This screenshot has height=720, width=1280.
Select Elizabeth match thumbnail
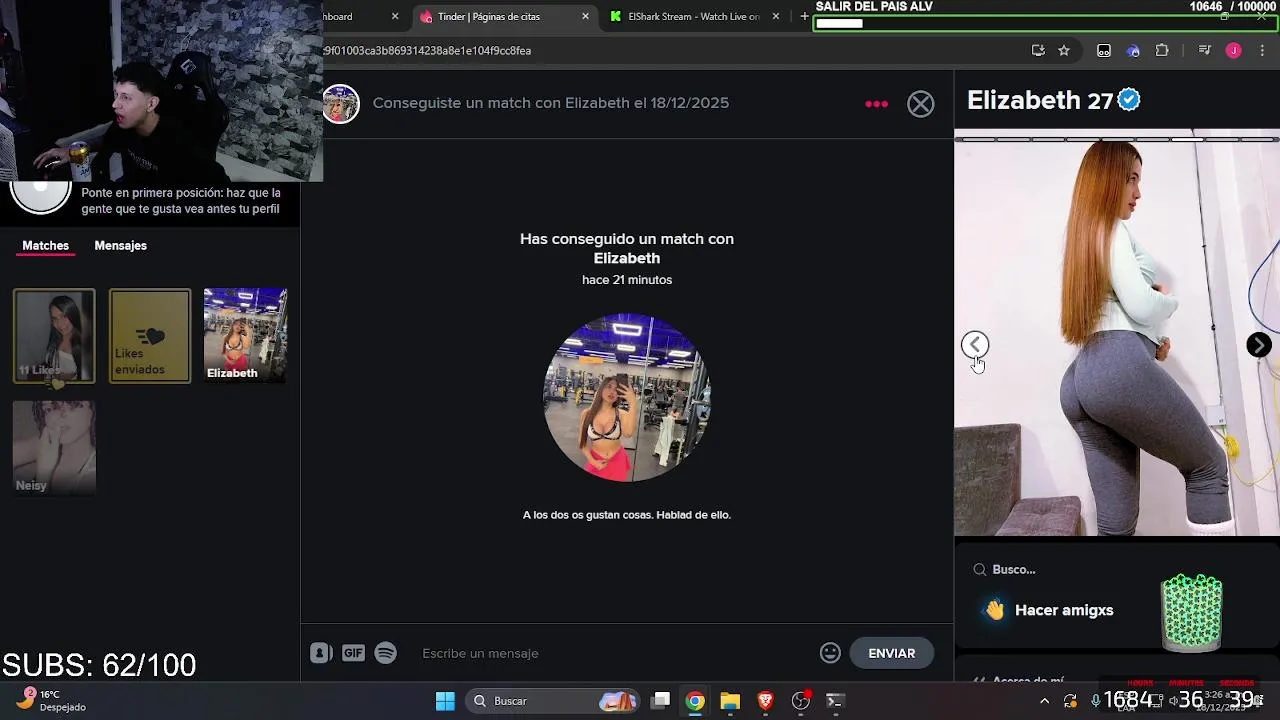245,336
